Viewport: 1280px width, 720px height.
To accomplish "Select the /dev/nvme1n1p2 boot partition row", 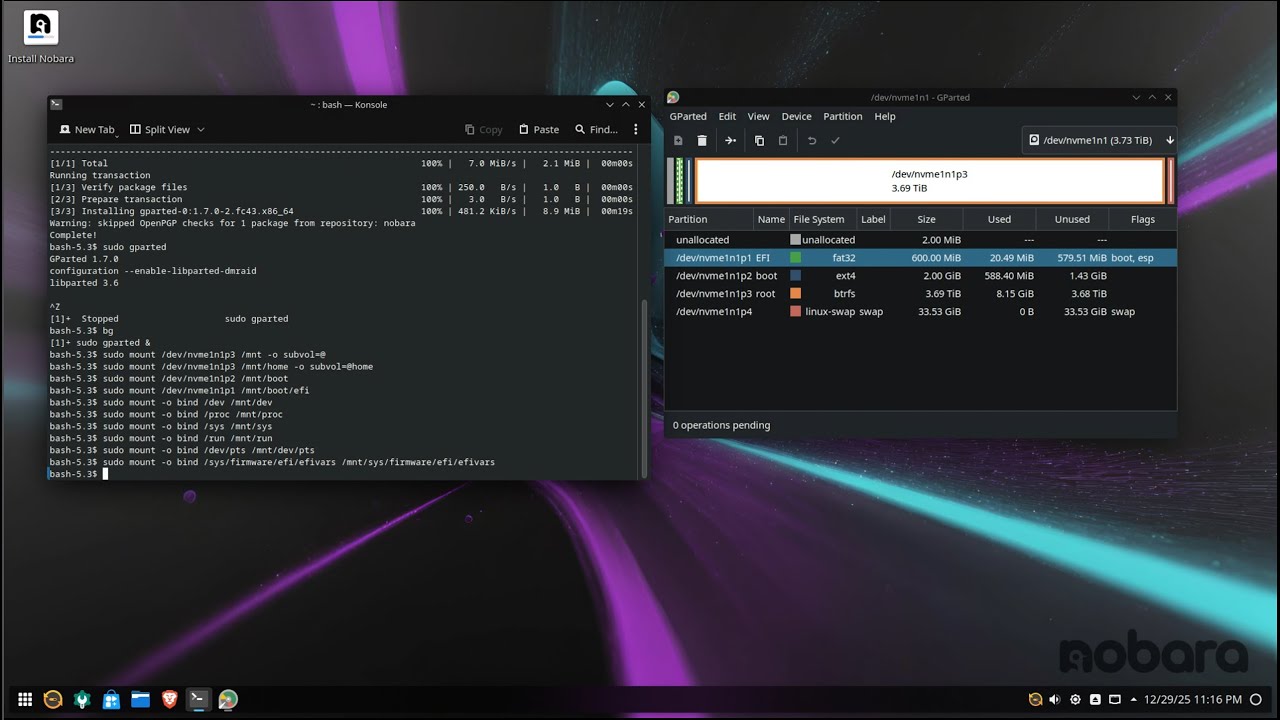I will pyautogui.click(x=920, y=276).
